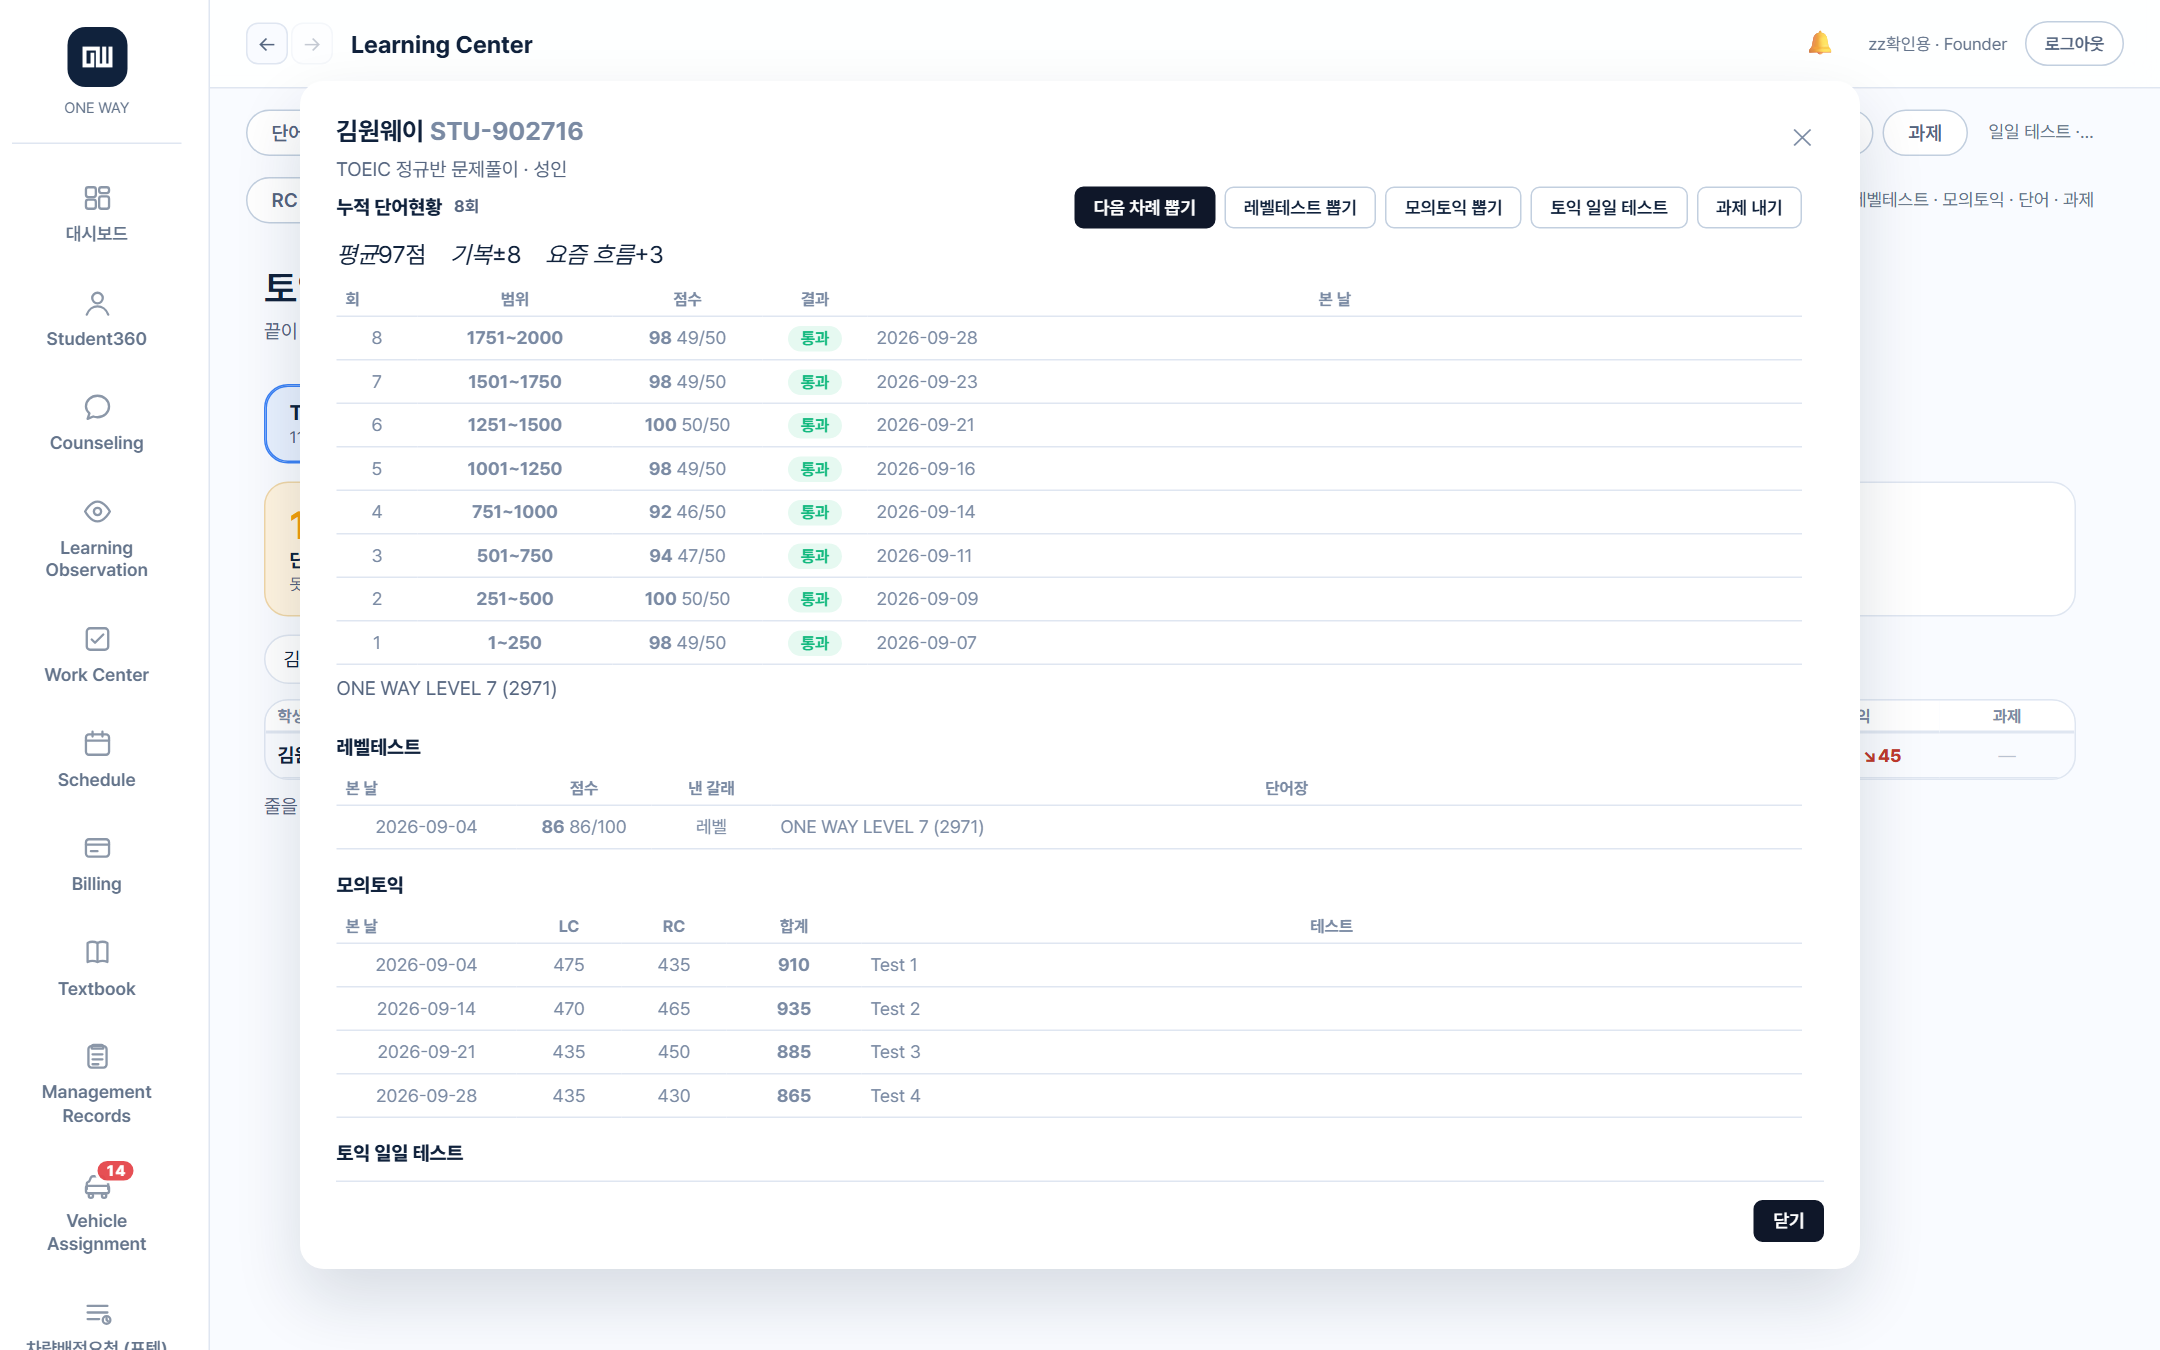Click the 1~250 range in row 1

514,643
